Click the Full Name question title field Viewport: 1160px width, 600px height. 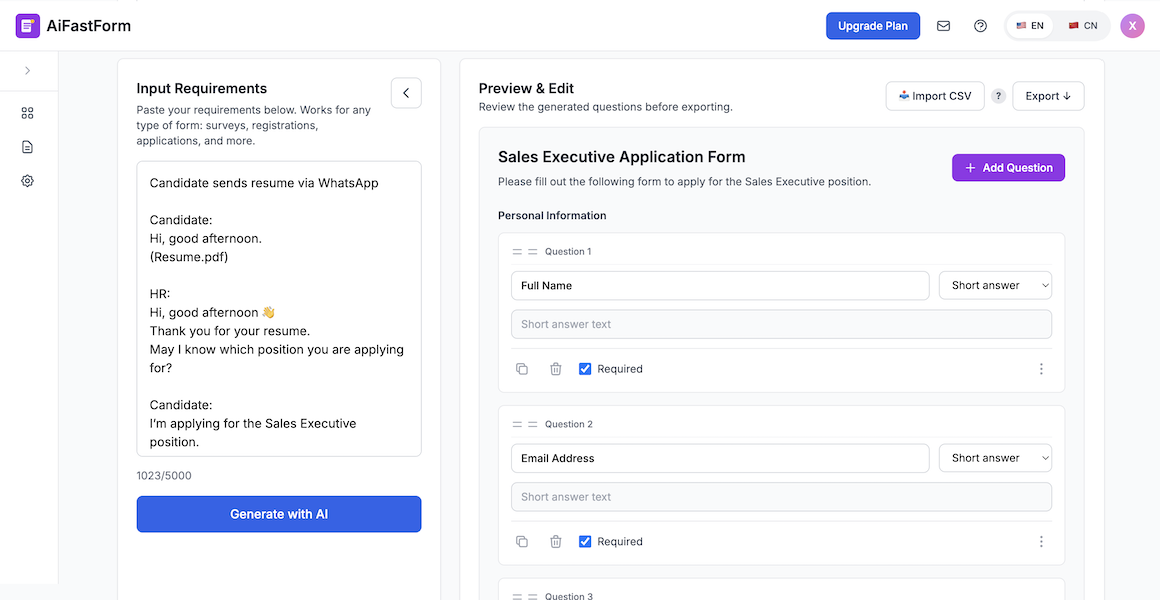pyautogui.click(x=719, y=285)
